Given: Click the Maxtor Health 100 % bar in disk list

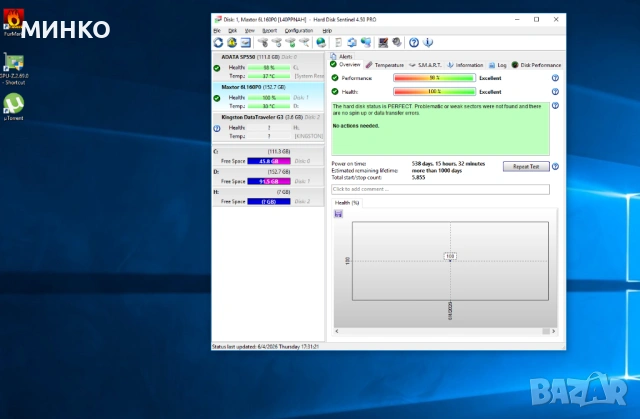Looking at the screenshot, I should (269, 98).
